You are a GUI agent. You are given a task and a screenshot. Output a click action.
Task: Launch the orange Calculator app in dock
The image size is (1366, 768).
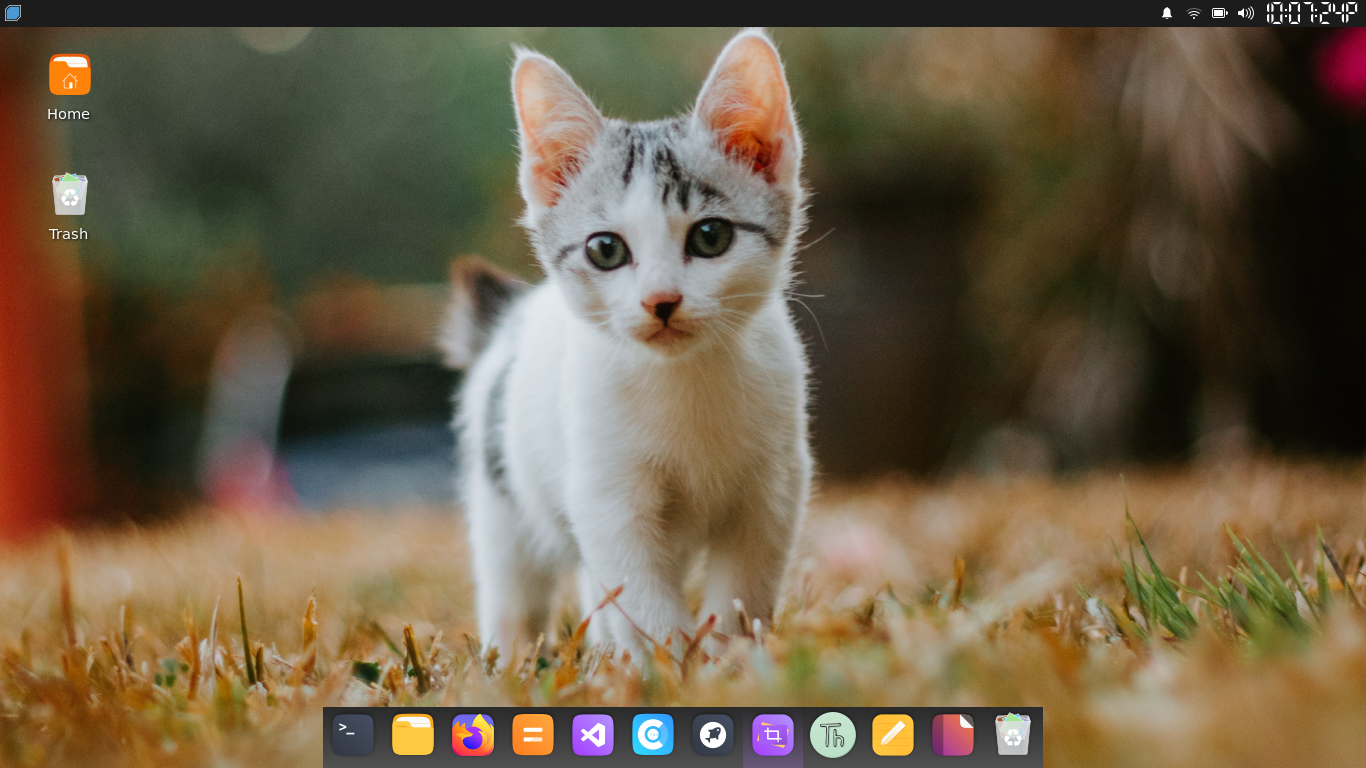533,735
